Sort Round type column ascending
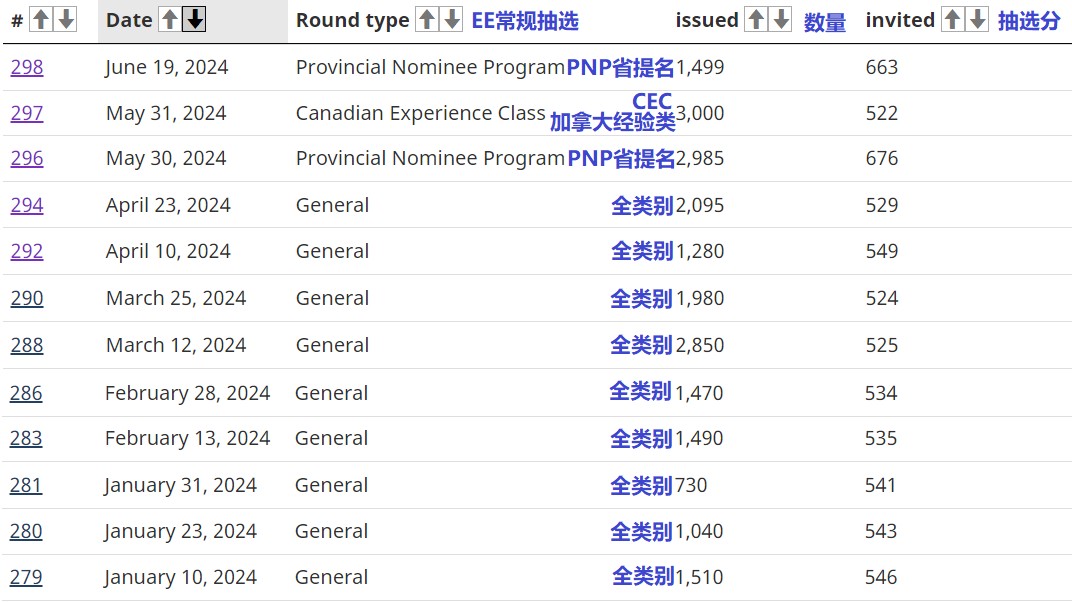The width and height of the screenshot is (1072, 602). [429, 19]
